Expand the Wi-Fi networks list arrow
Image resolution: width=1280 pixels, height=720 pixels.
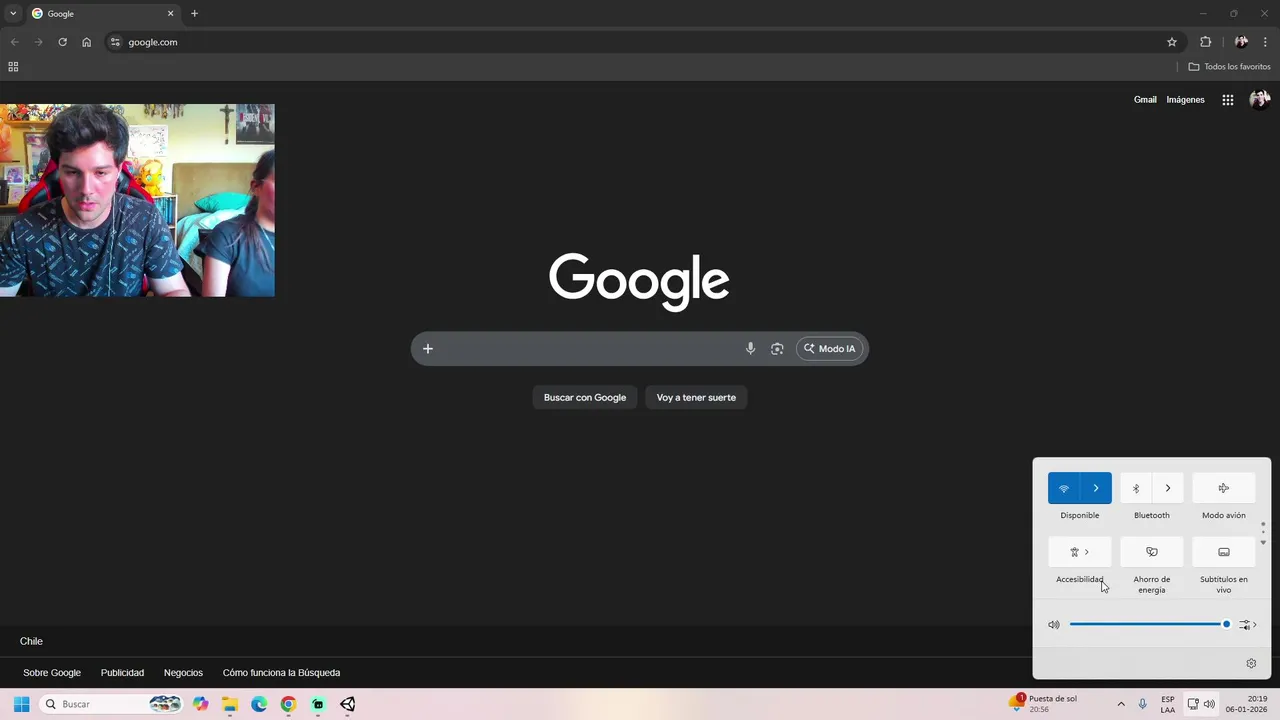(1096, 488)
